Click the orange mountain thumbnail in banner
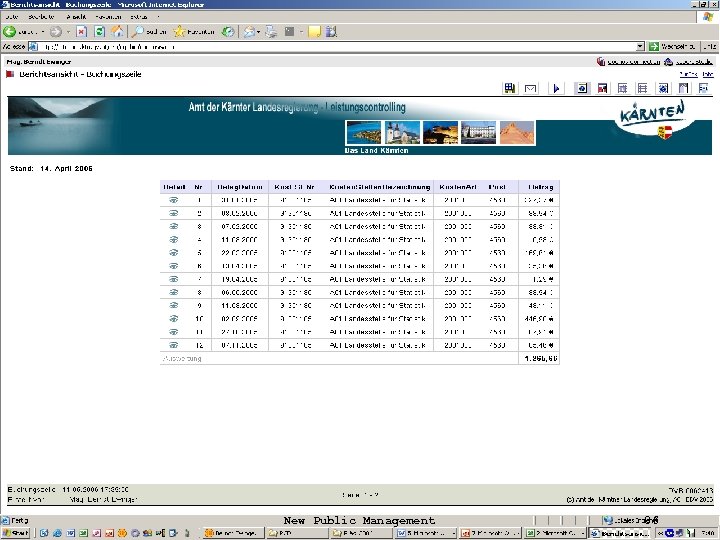The image size is (720, 540). (x=517, y=133)
